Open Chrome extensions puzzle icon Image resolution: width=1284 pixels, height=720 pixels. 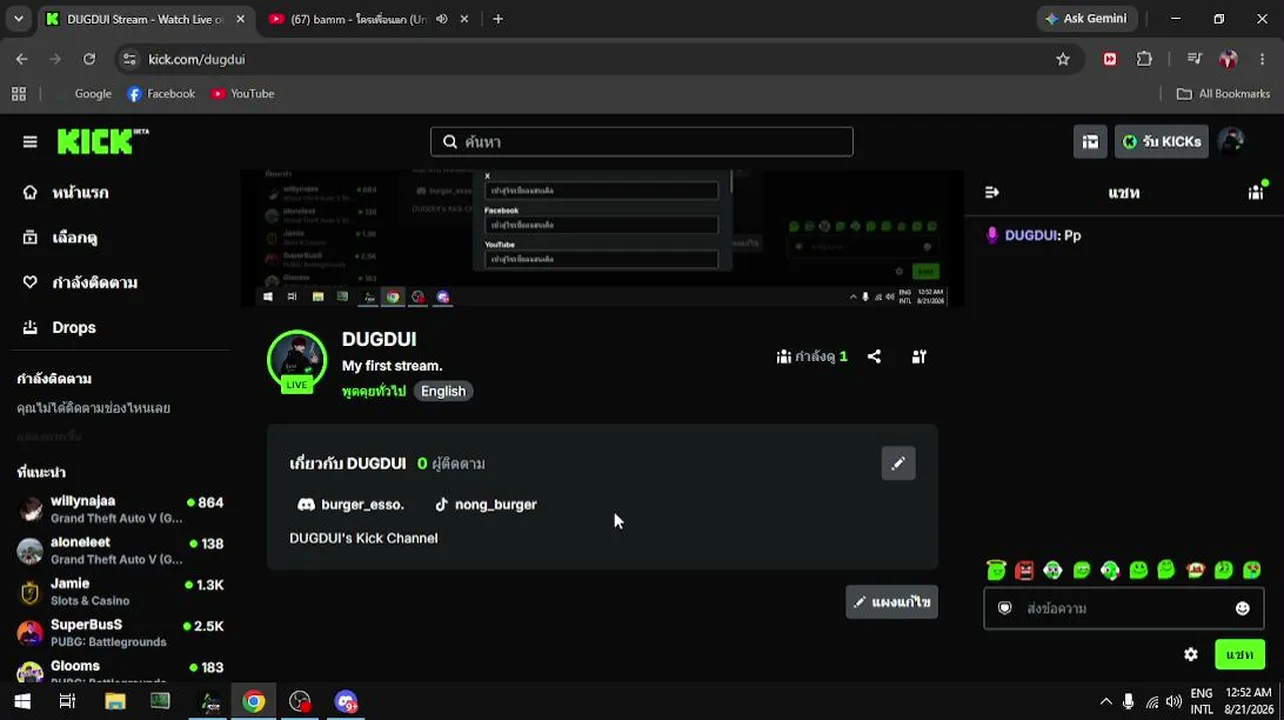point(1145,59)
